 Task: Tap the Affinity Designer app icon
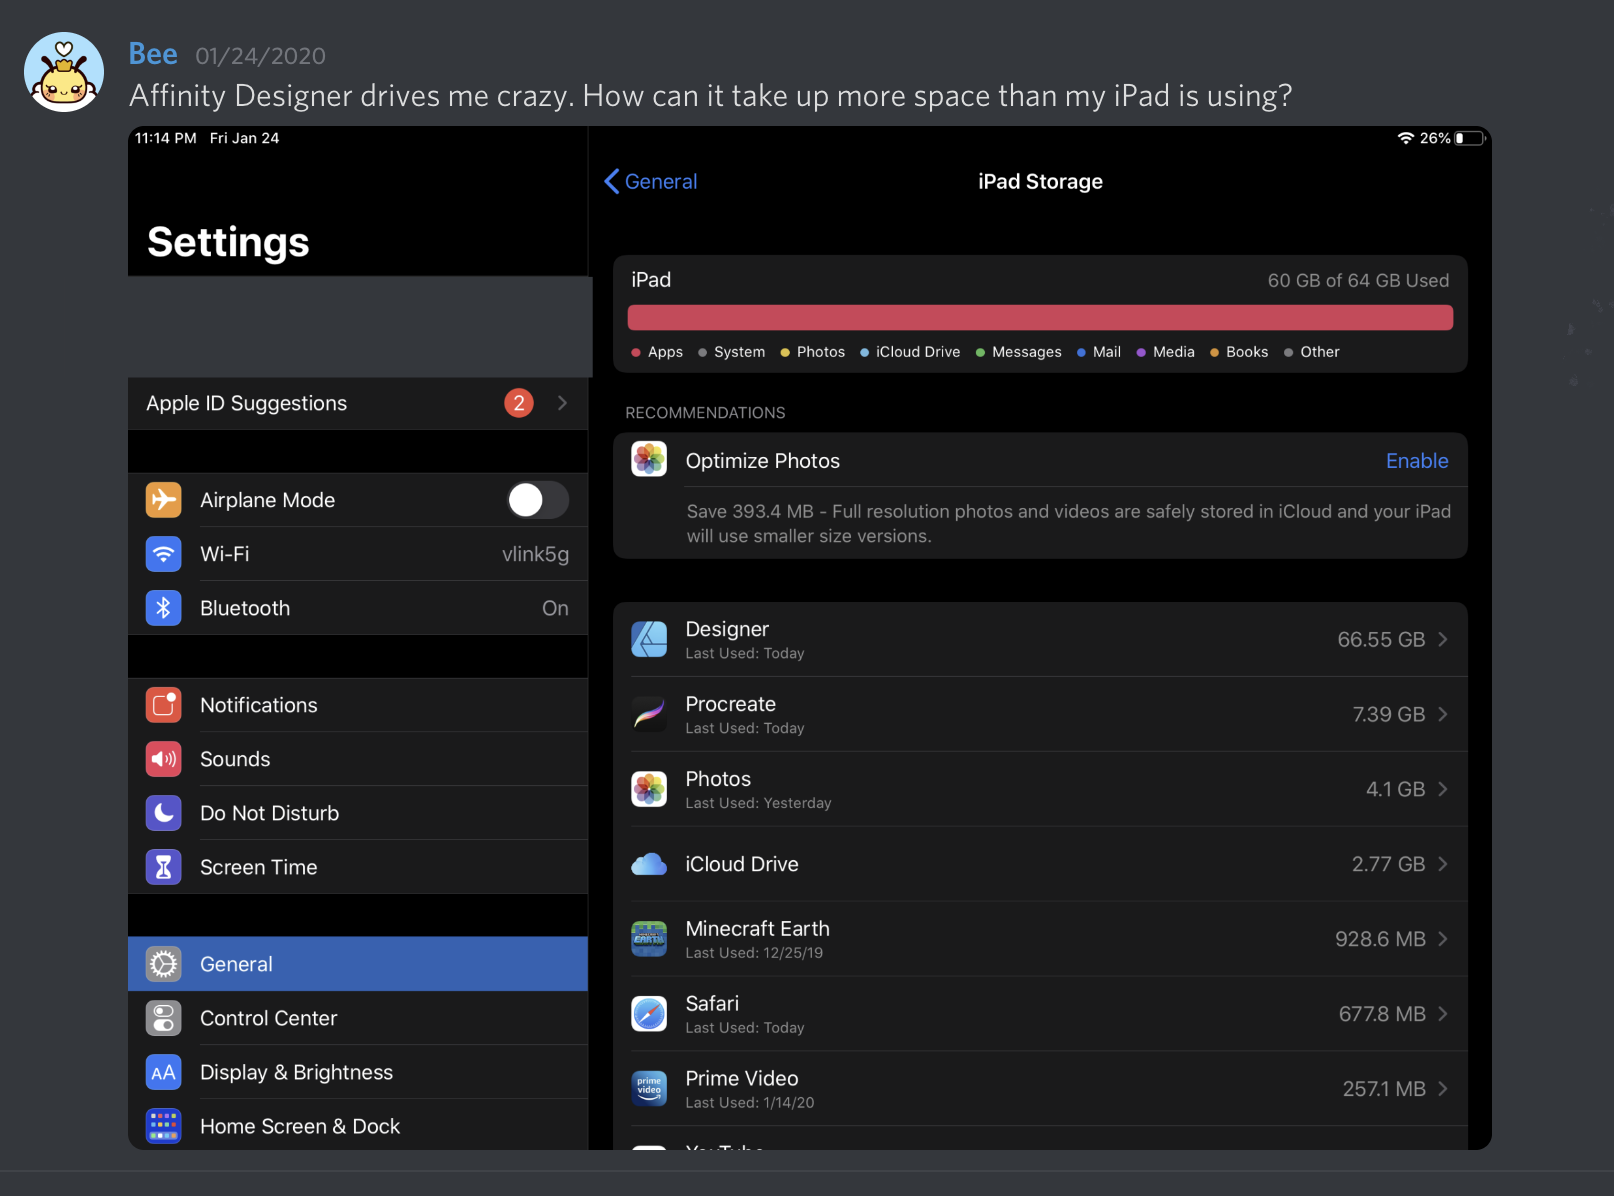pyautogui.click(x=649, y=639)
